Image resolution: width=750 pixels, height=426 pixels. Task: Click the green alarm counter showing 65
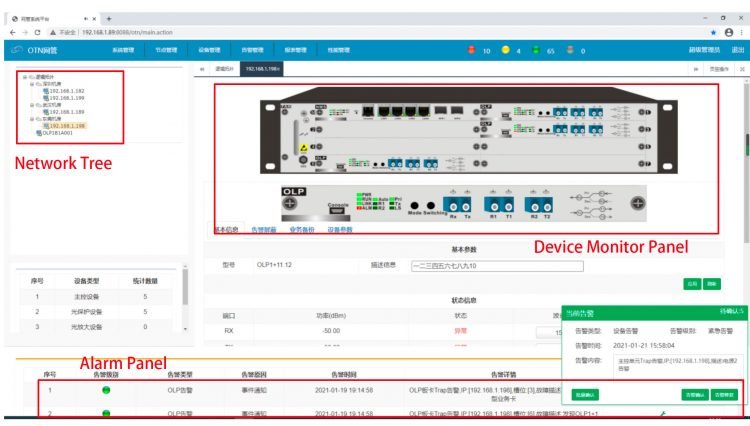click(x=539, y=50)
